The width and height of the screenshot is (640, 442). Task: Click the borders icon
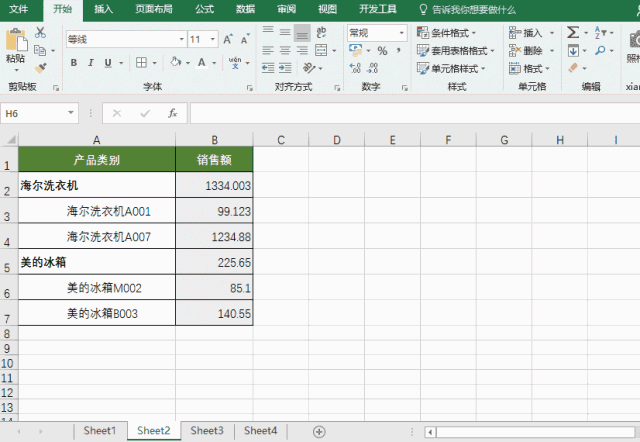(x=141, y=62)
